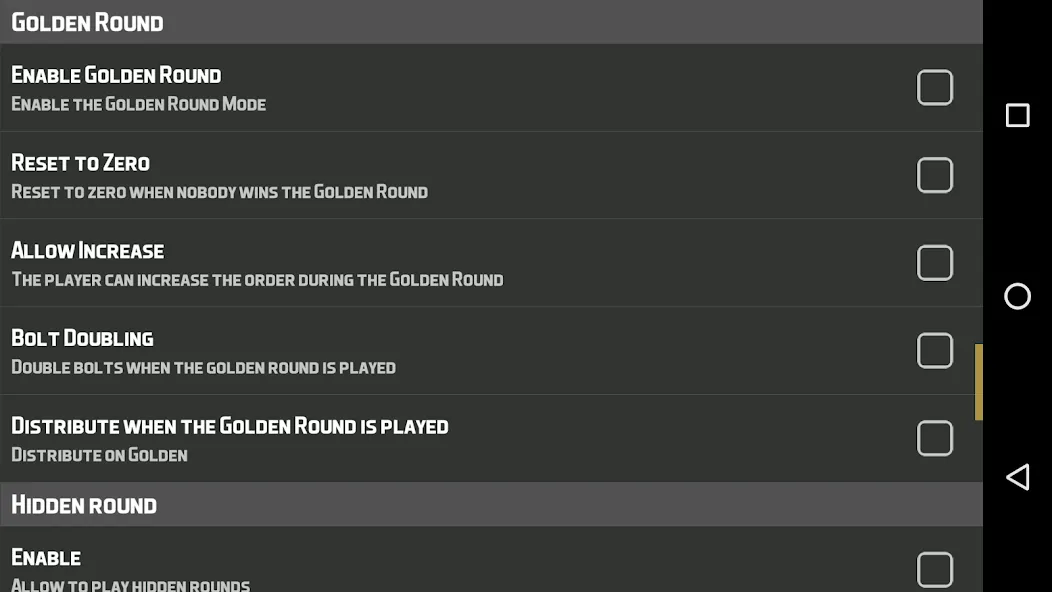Tap the Distribute on Golden description
Image resolution: width=1052 pixels, height=592 pixels.
click(99, 455)
